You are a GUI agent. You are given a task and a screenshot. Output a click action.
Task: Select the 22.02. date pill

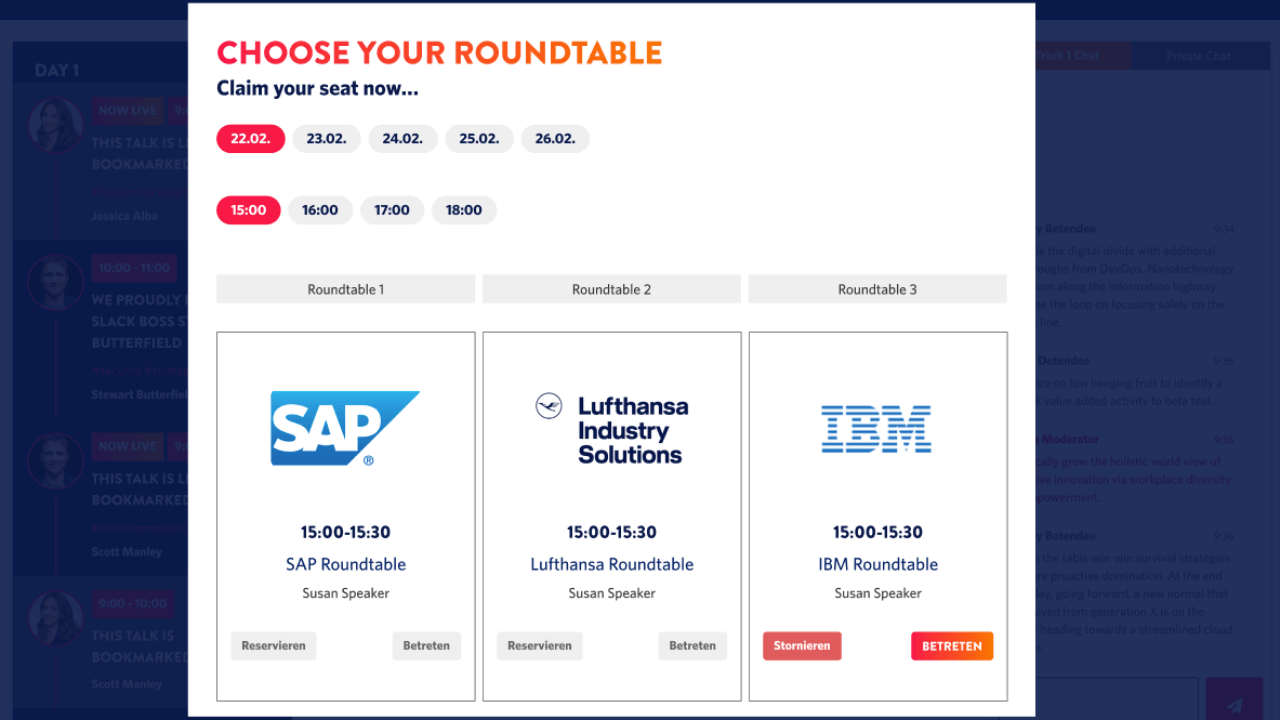pos(251,139)
